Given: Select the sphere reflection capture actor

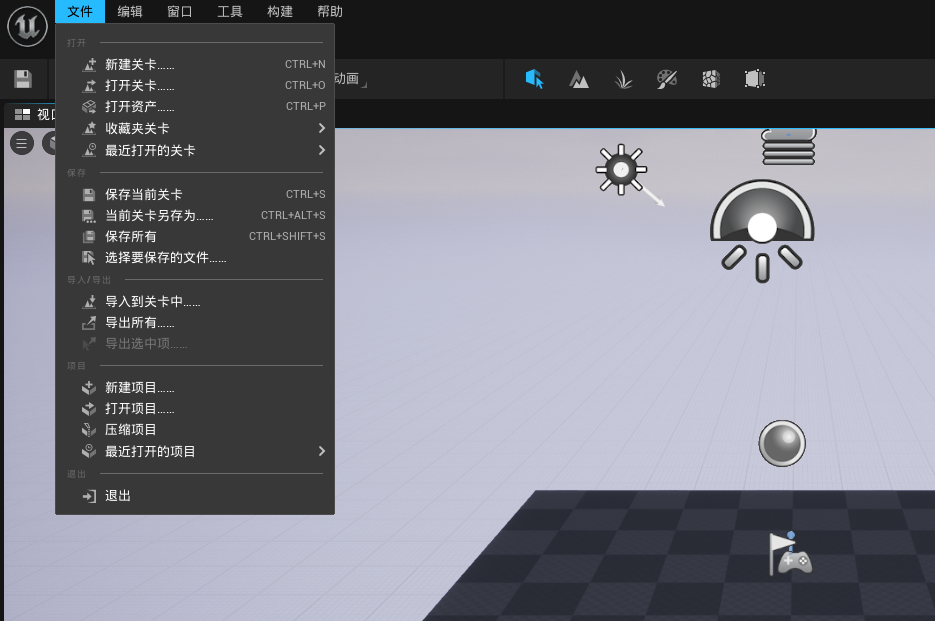Looking at the screenshot, I should pos(782,443).
